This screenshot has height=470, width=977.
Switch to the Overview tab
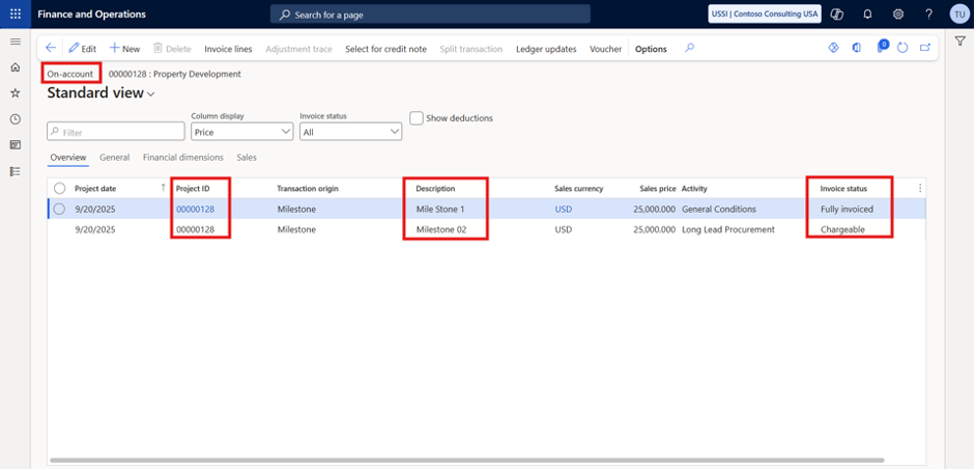[x=68, y=158]
